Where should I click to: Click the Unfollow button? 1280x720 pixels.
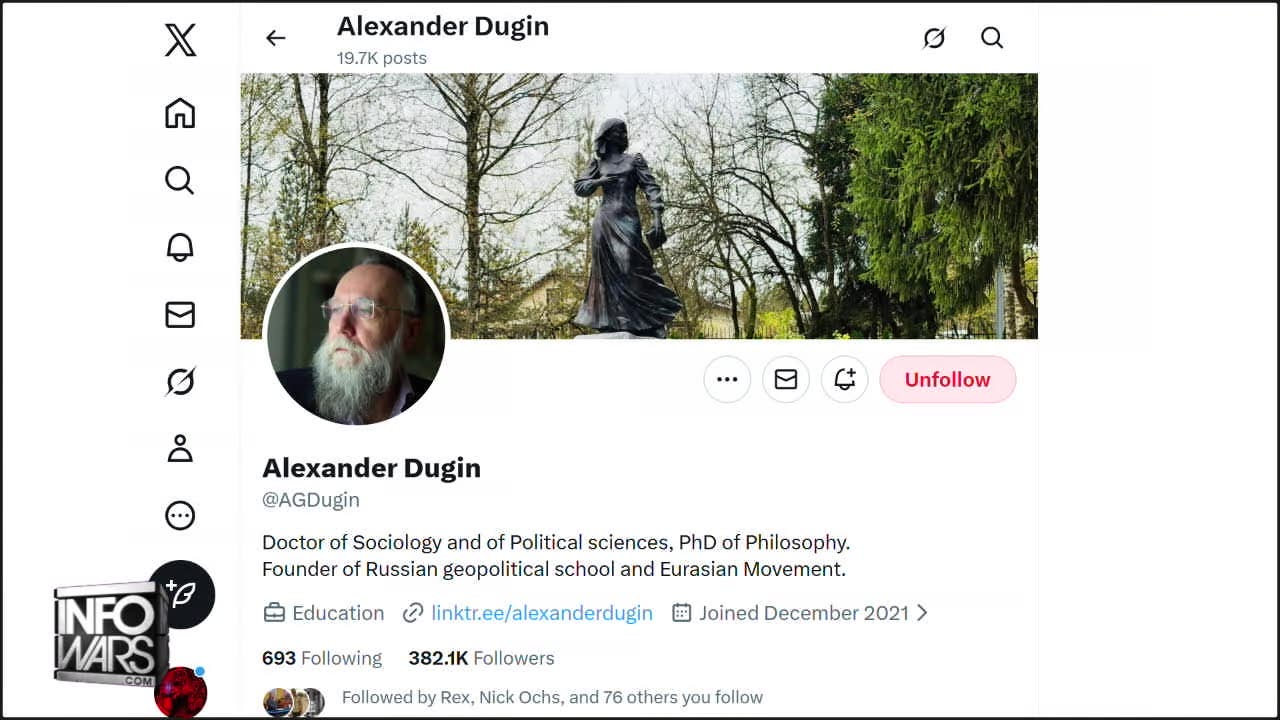click(948, 379)
